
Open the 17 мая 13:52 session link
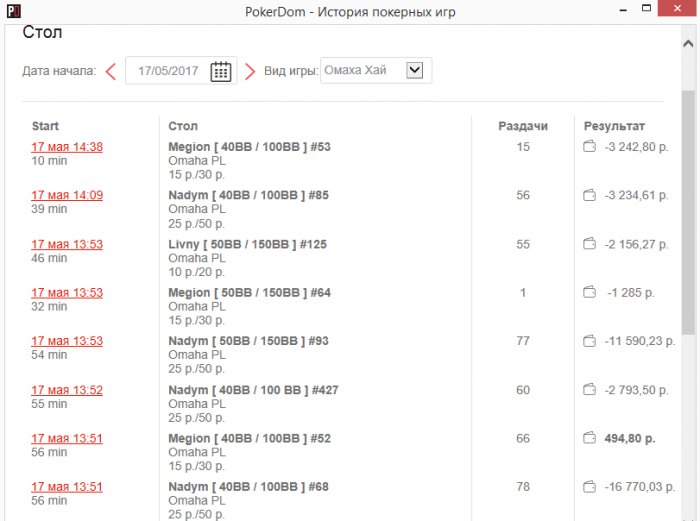(67, 390)
